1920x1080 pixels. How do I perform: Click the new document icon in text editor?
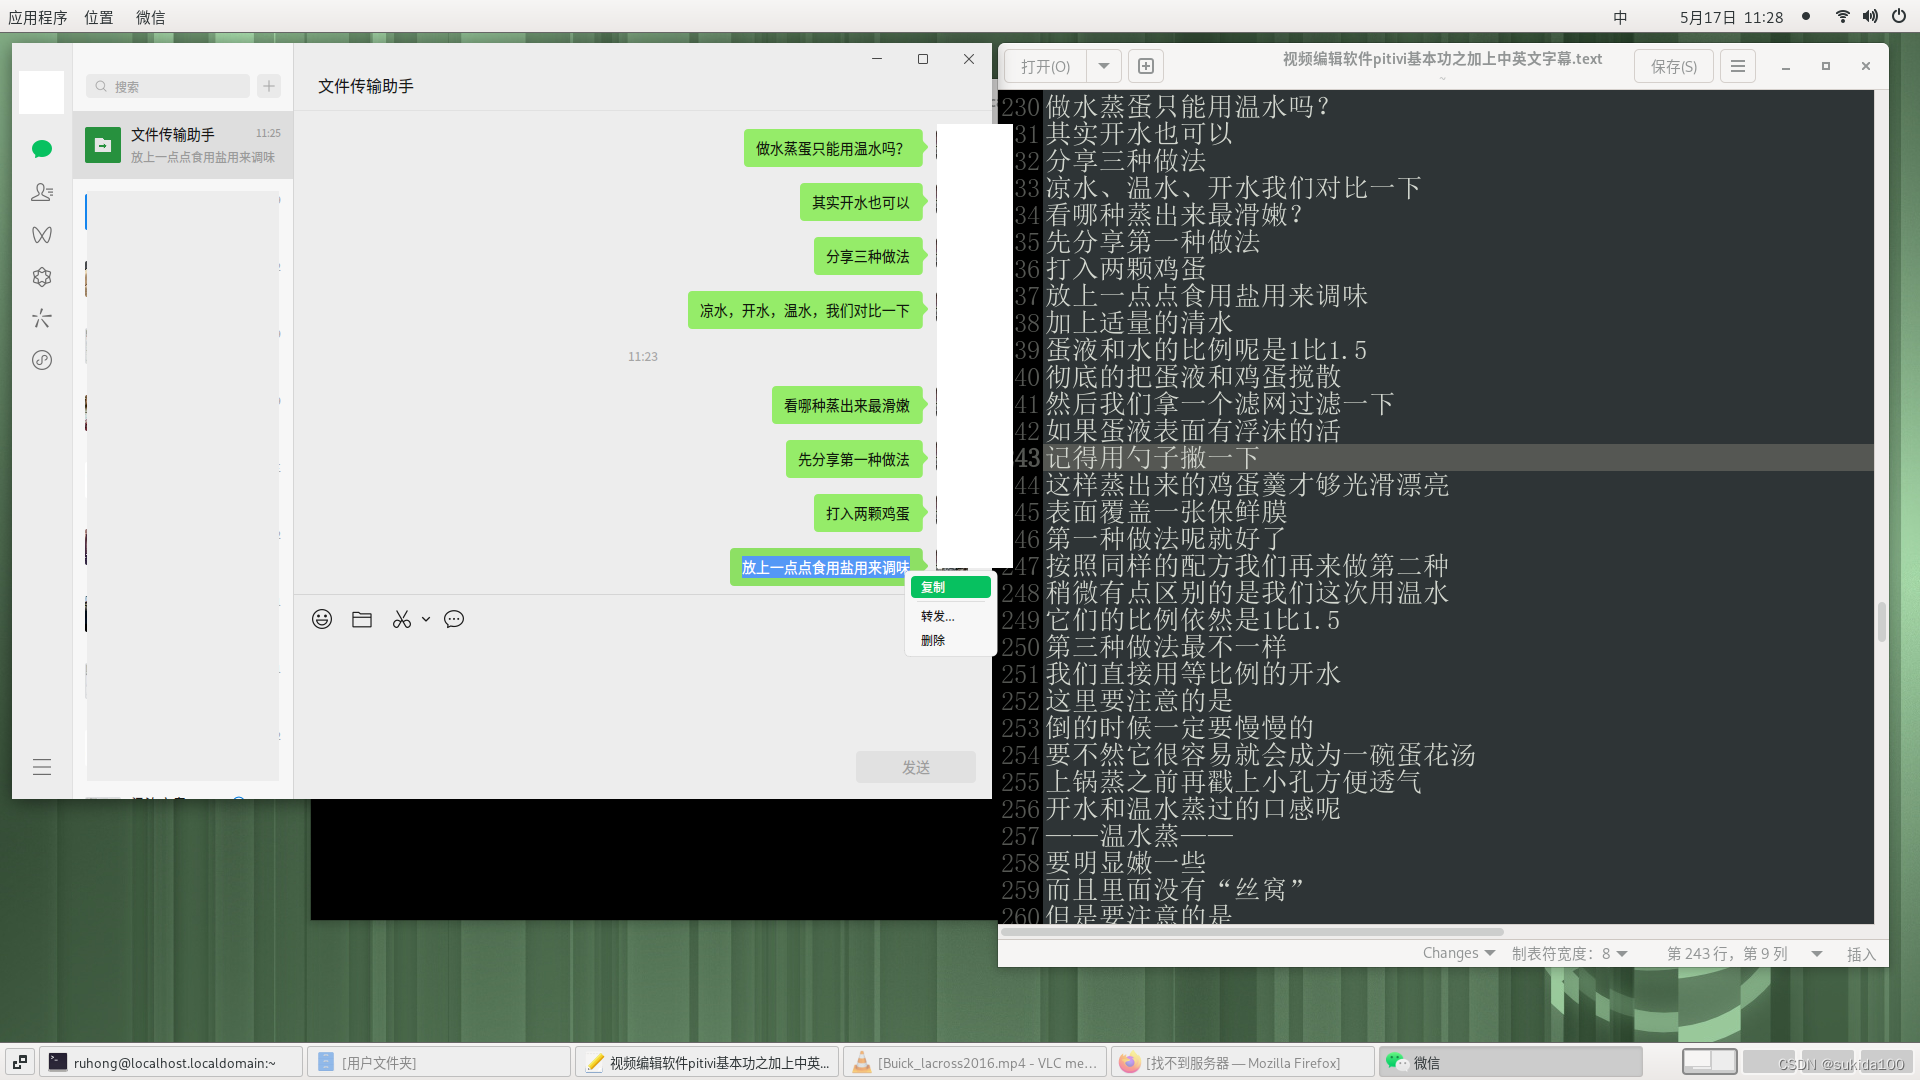click(x=1146, y=66)
